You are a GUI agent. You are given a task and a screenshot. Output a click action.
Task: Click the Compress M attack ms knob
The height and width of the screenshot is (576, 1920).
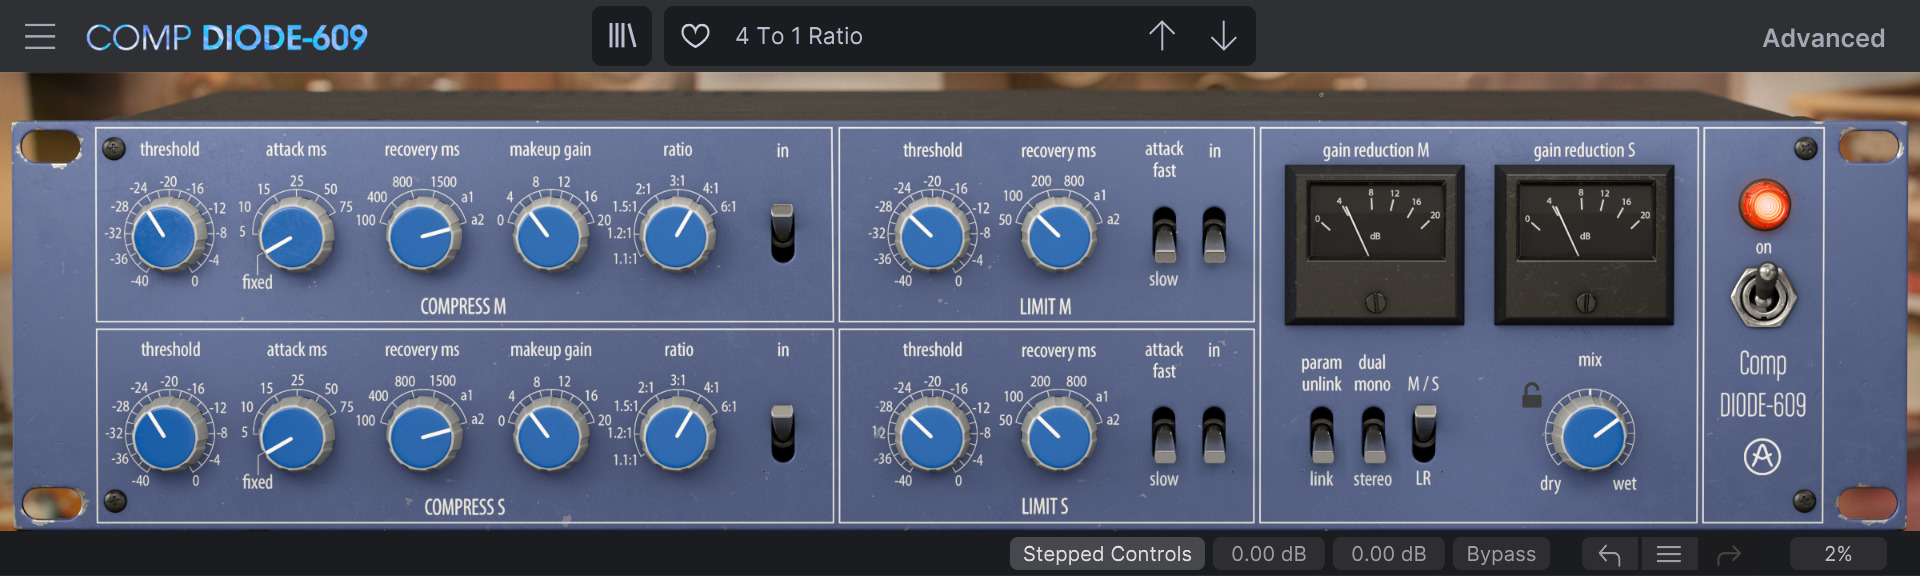[294, 236]
